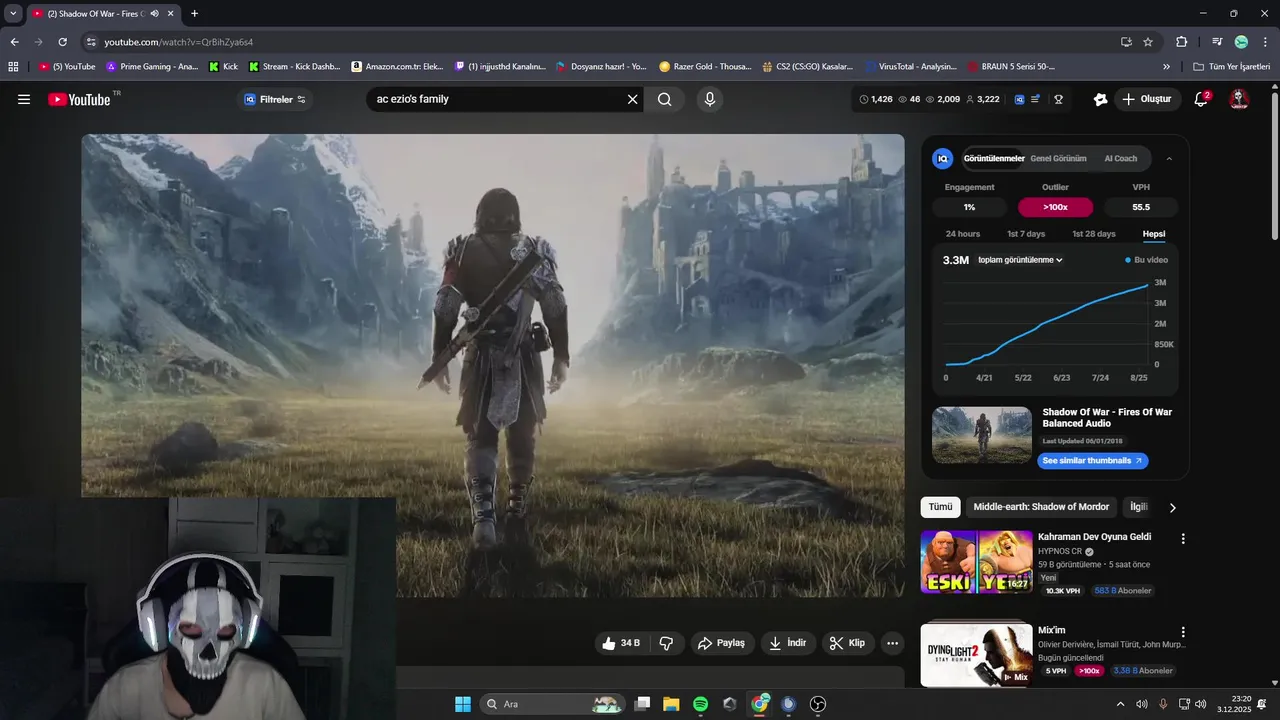The image size is (1280, 720).
Task: Select Middle-earth: Shadow of Mordor chip
Action: (1041, 507)
